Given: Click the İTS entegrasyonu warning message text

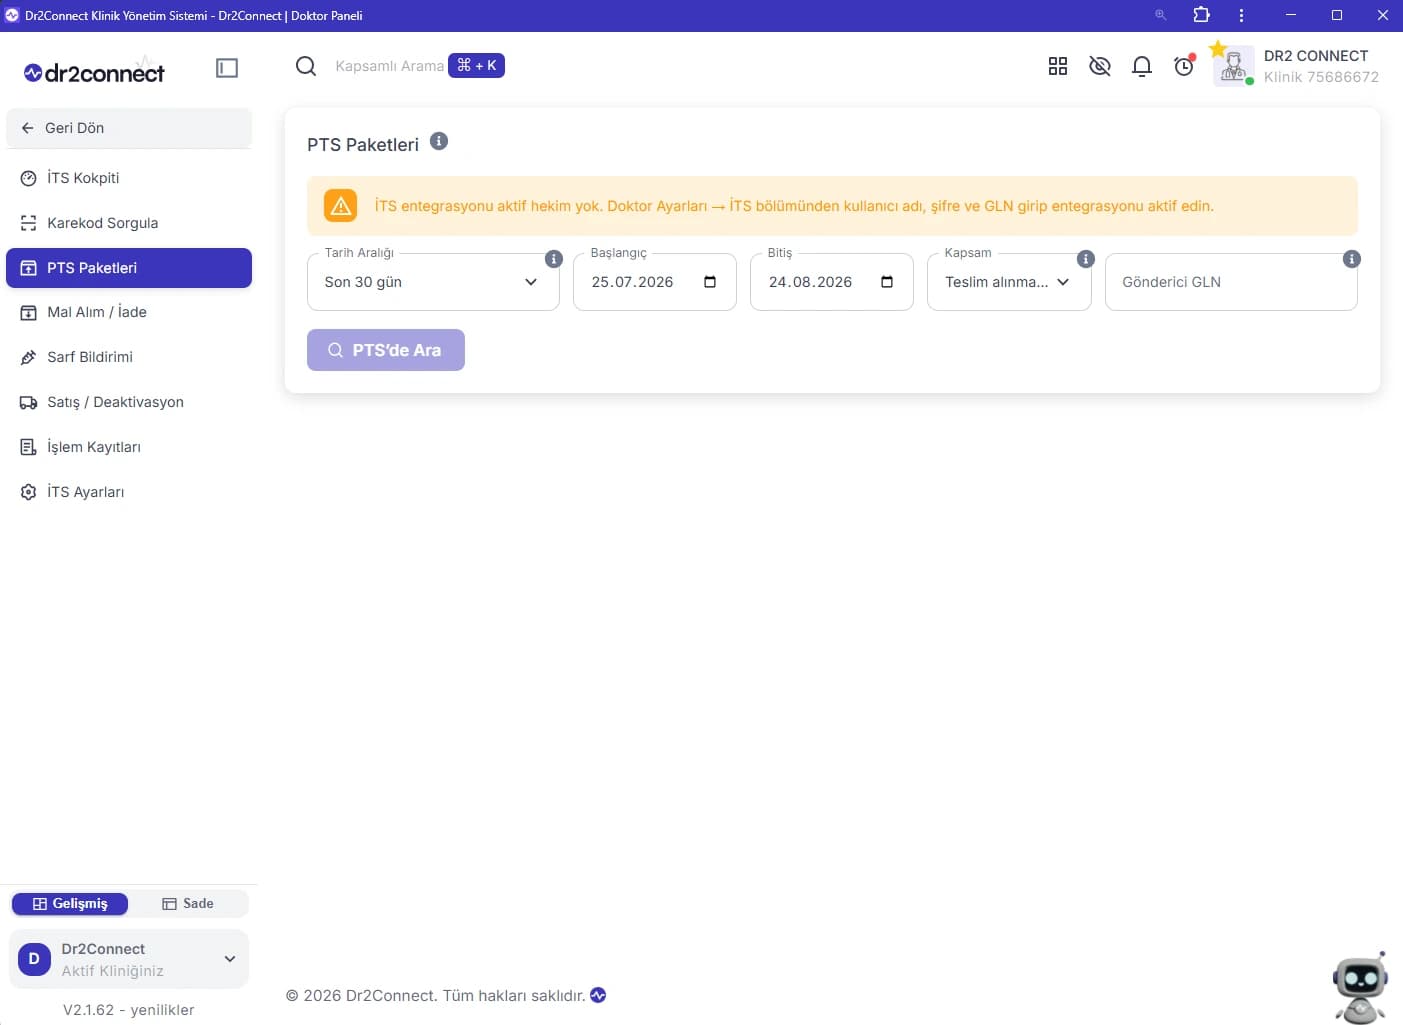Looking at the screenshot, I should [x=794, y=206].
